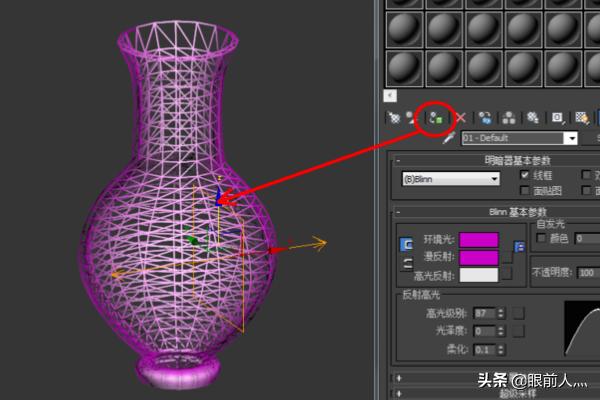Click the red X Reset Map icon
This screenshot has width=600, height=400.
click(460, 117)
